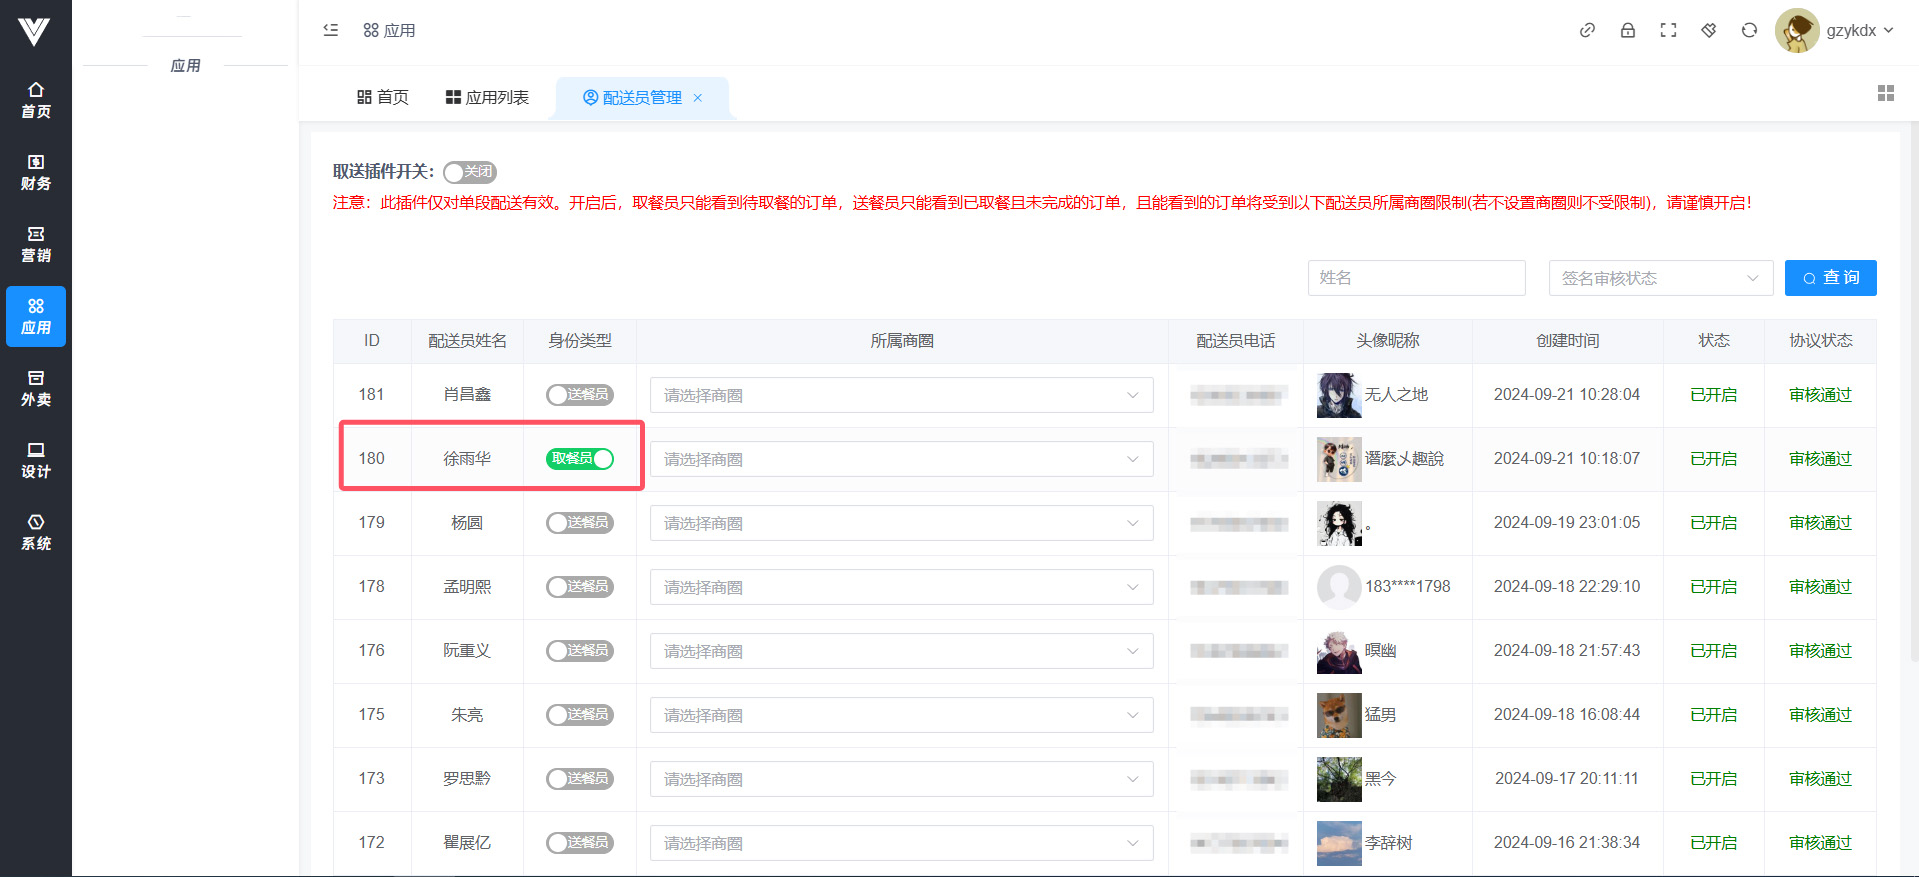
Task: Open the 签名审核状态 dropdown
Action: point(1660,278)
